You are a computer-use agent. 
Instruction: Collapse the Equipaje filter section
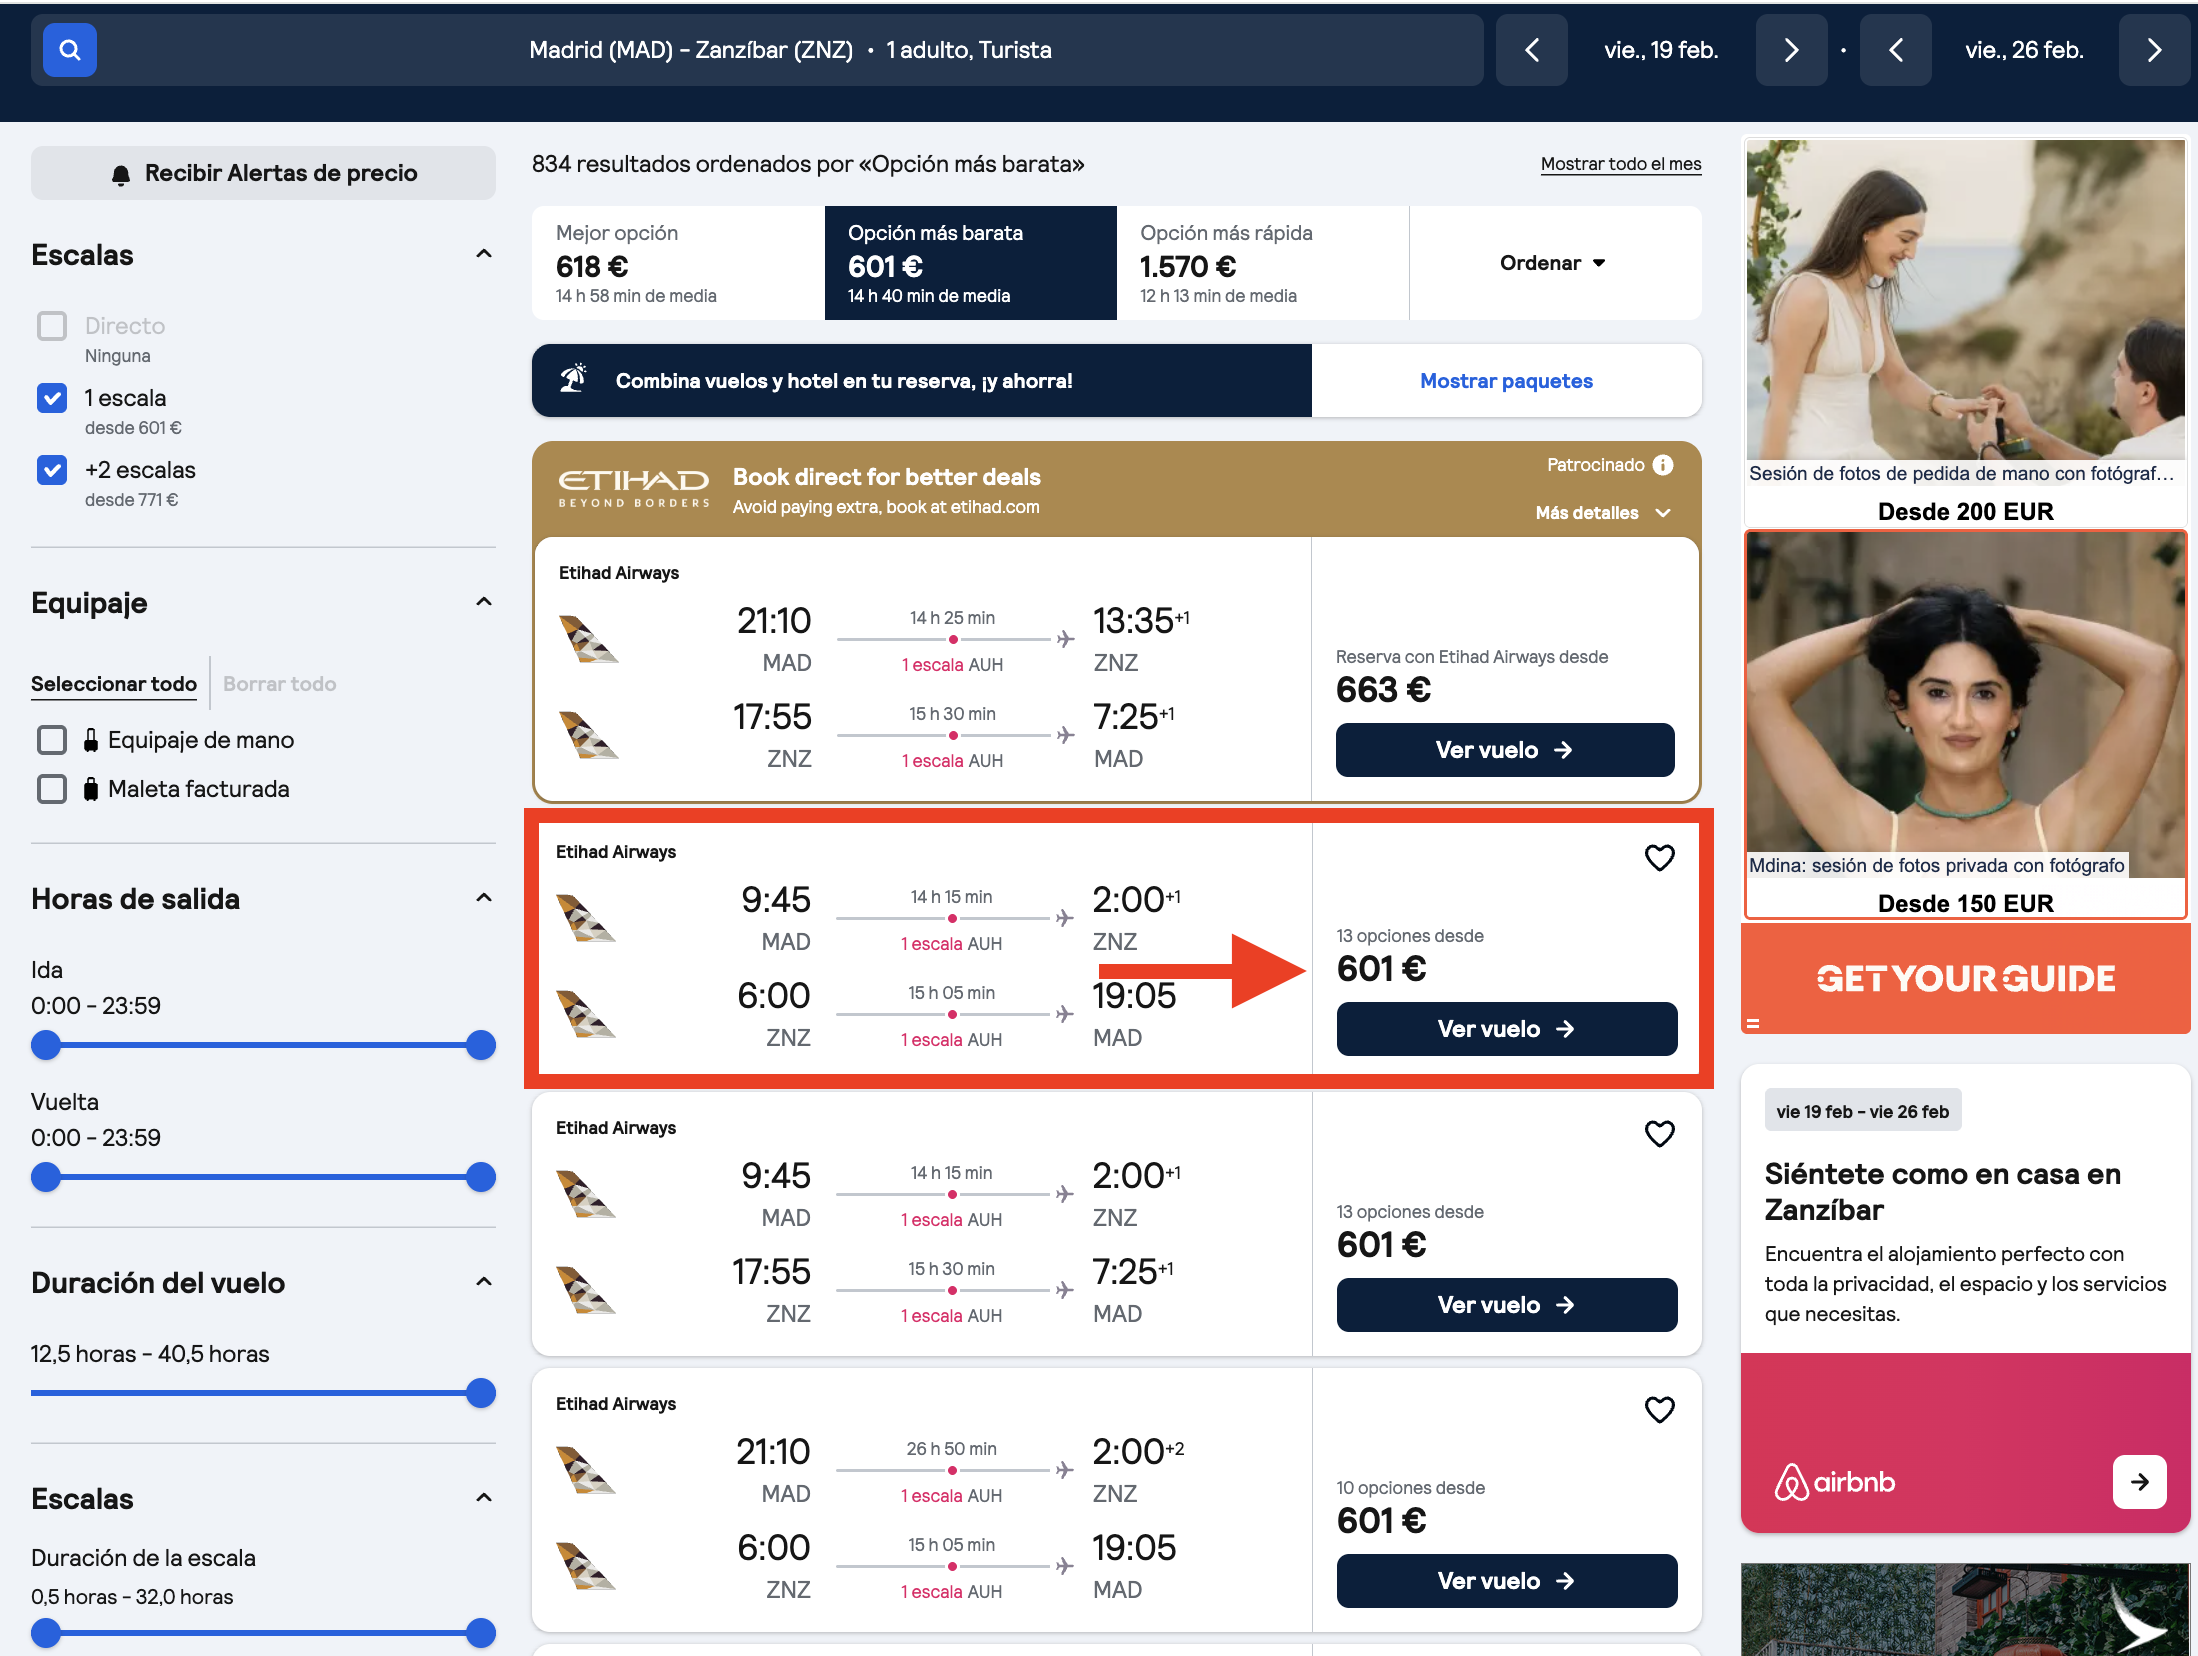pos(484,602)
